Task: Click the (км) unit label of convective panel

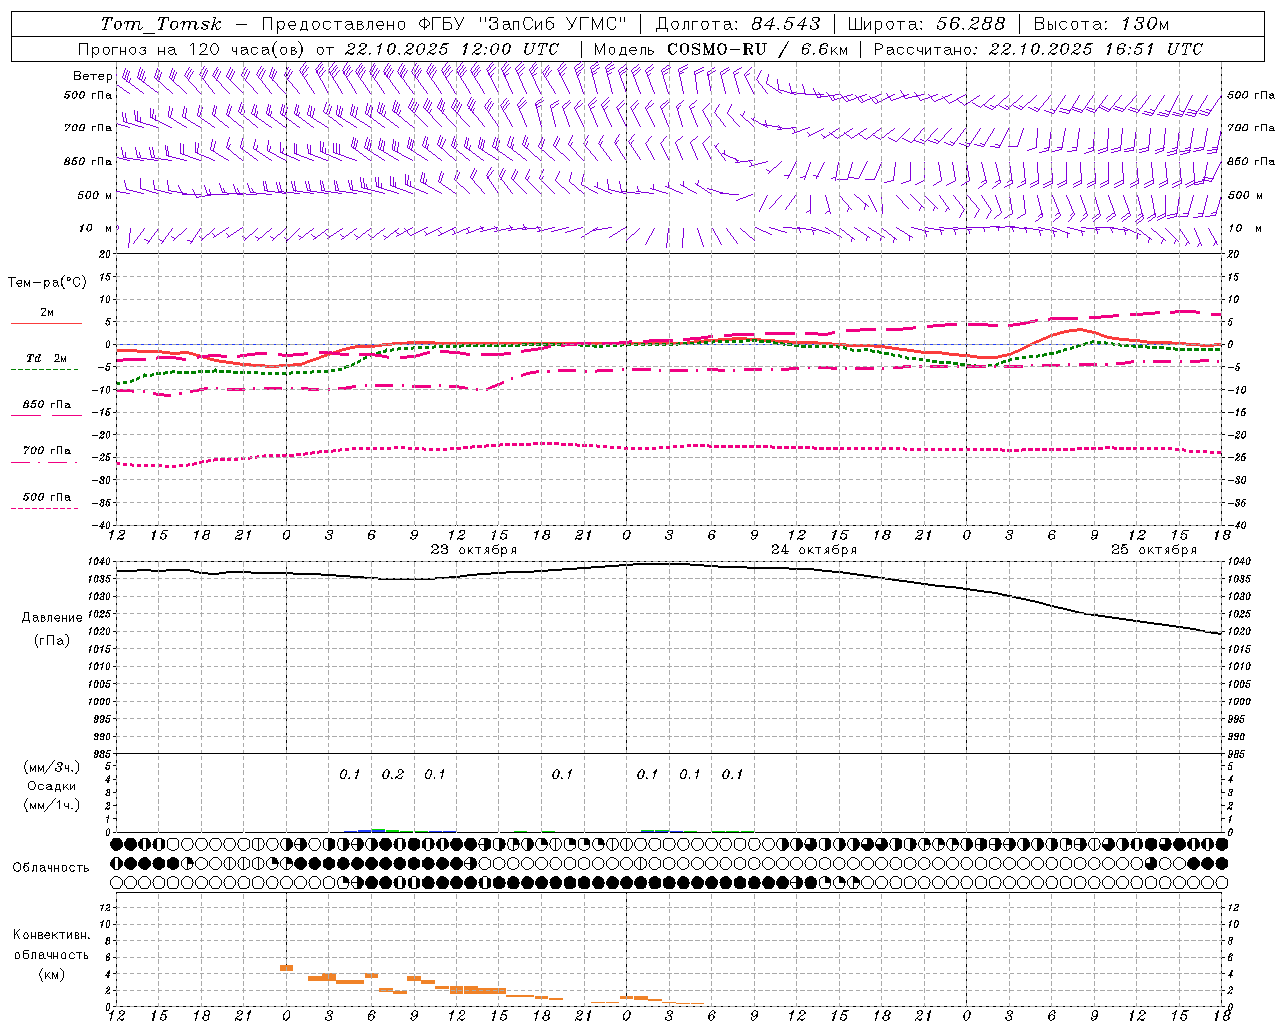Action: (52, 974)
